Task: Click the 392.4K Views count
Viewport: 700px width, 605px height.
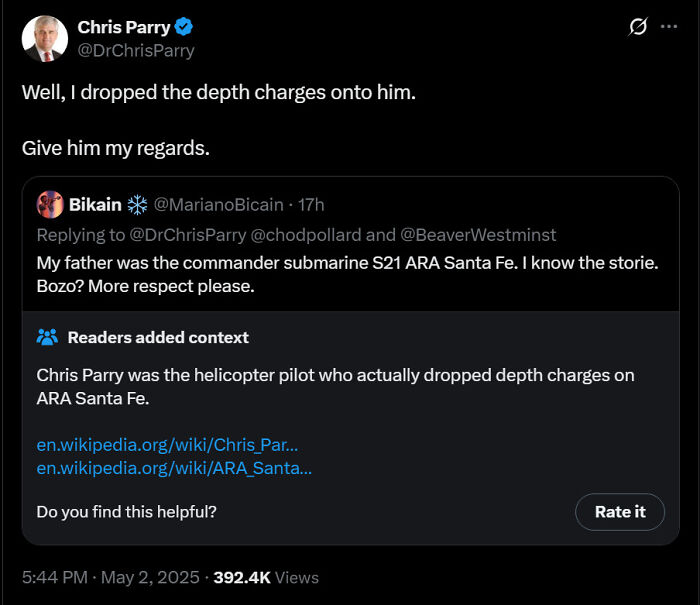Action: [x=266, y=577]
